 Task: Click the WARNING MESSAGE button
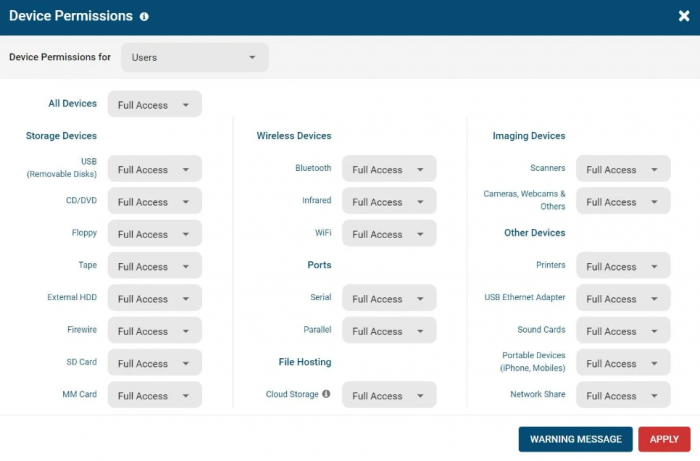(575, 439)
